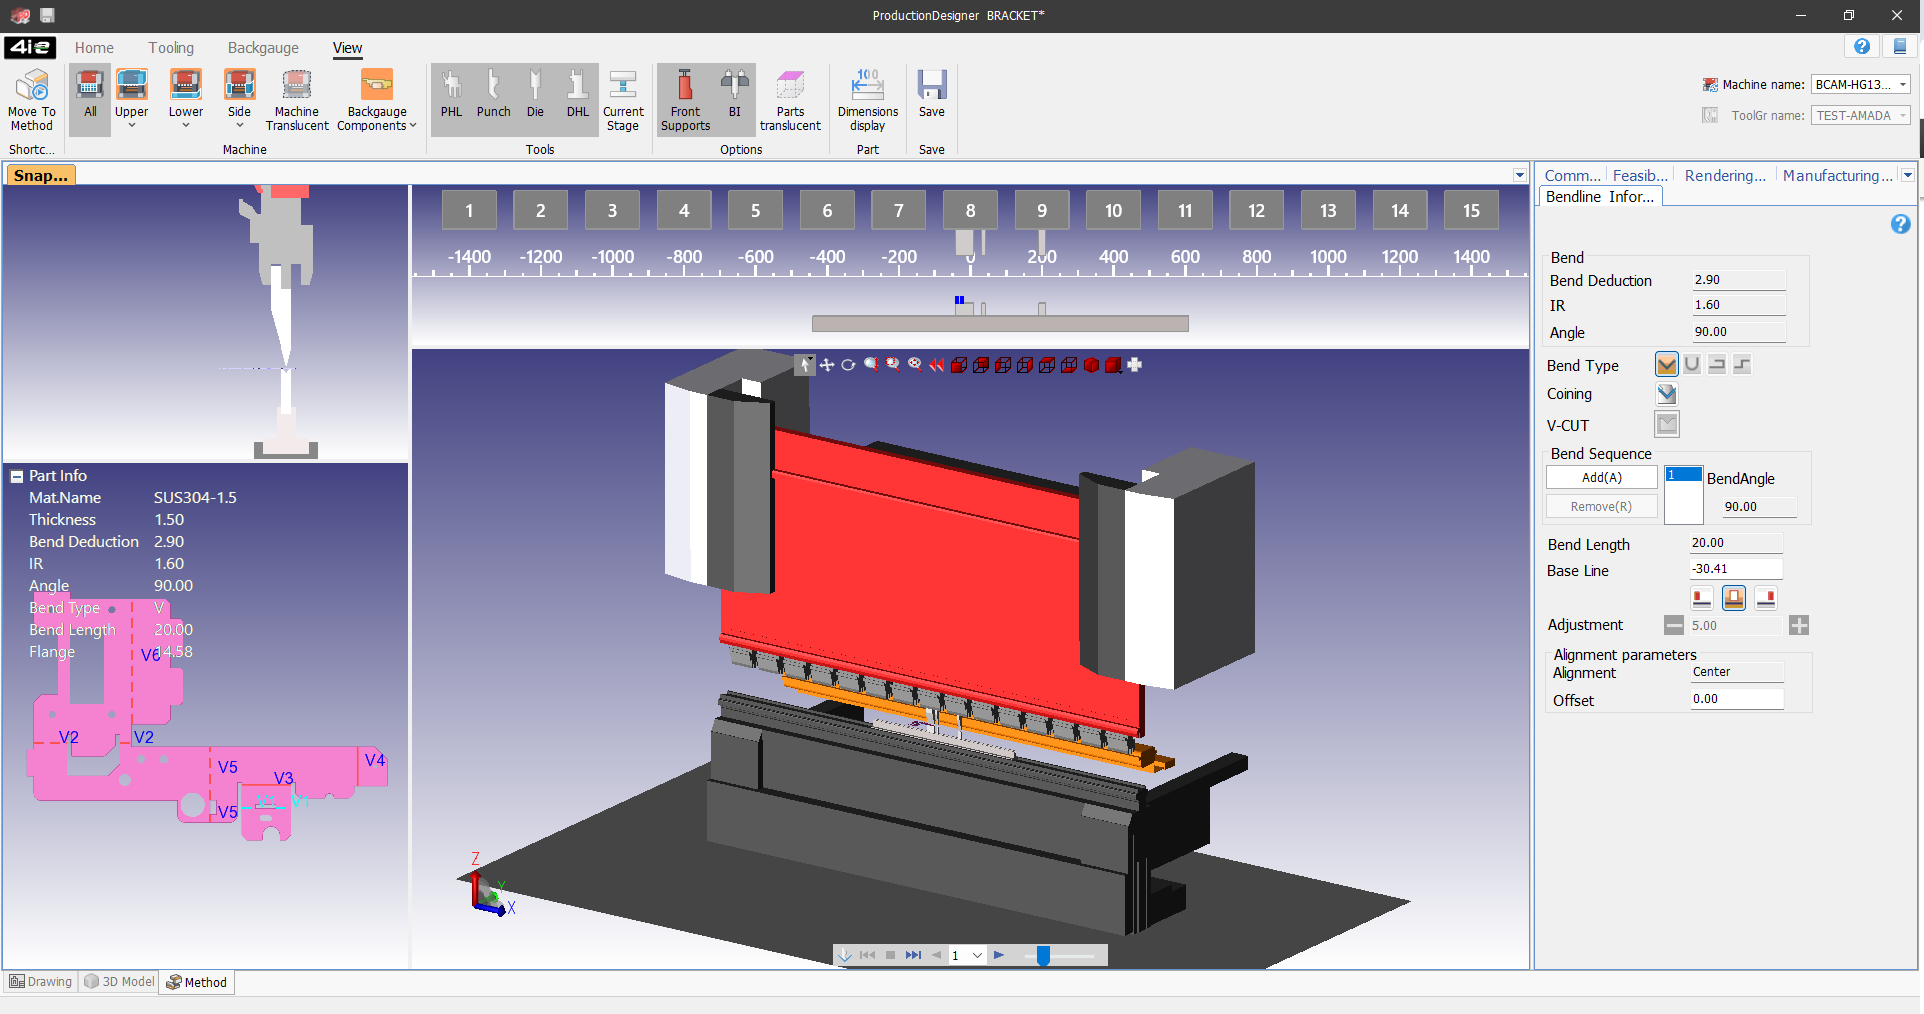This screenshot has width=1924, height=1014.
Task: Collapse the Part Info section
Action: [x=17, y=477]
